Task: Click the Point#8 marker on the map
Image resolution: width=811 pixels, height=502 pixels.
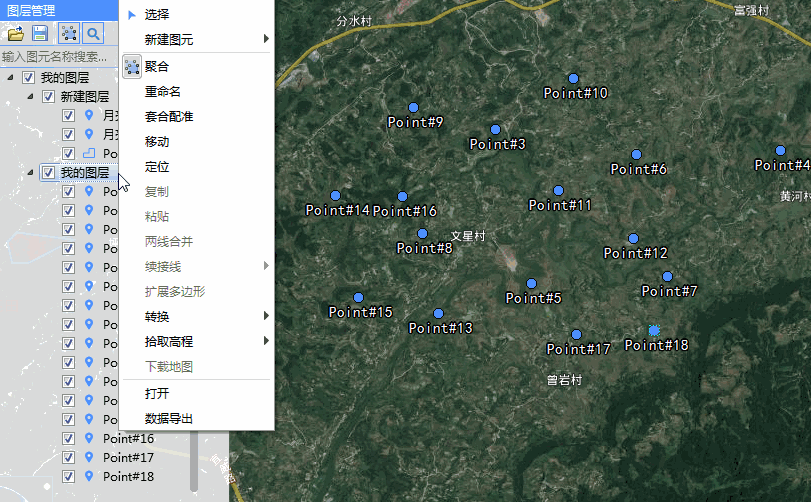Action: point(423,234)
